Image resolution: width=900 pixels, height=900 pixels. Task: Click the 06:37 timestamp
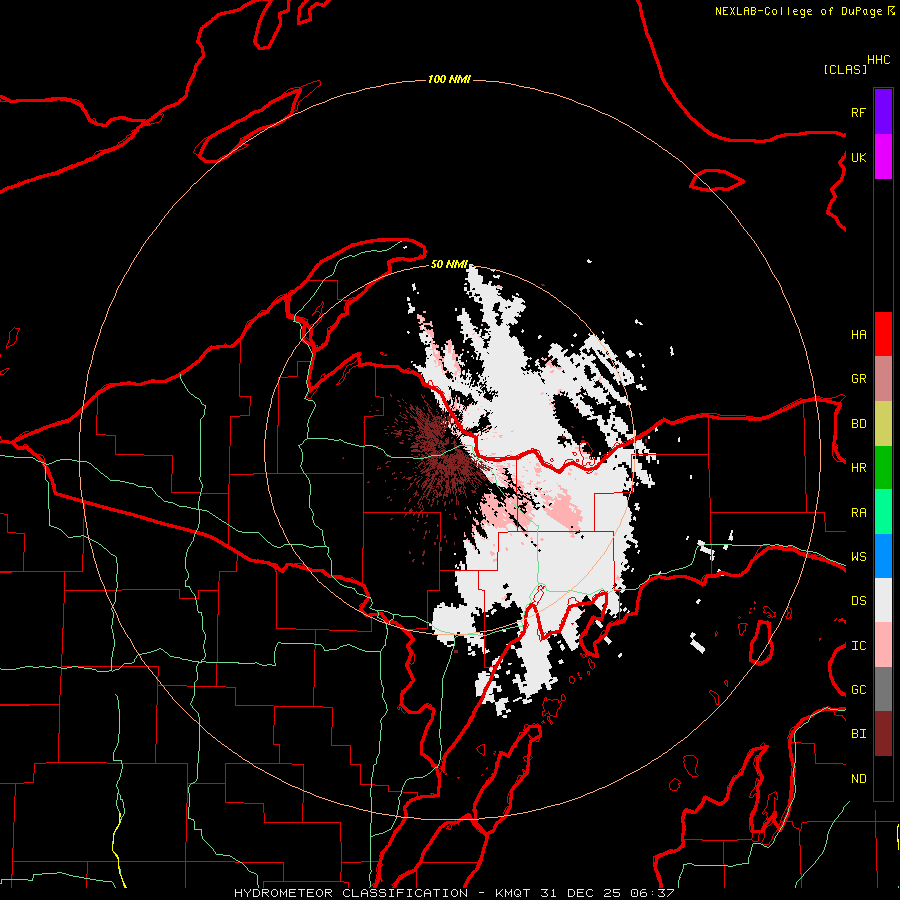652,893
